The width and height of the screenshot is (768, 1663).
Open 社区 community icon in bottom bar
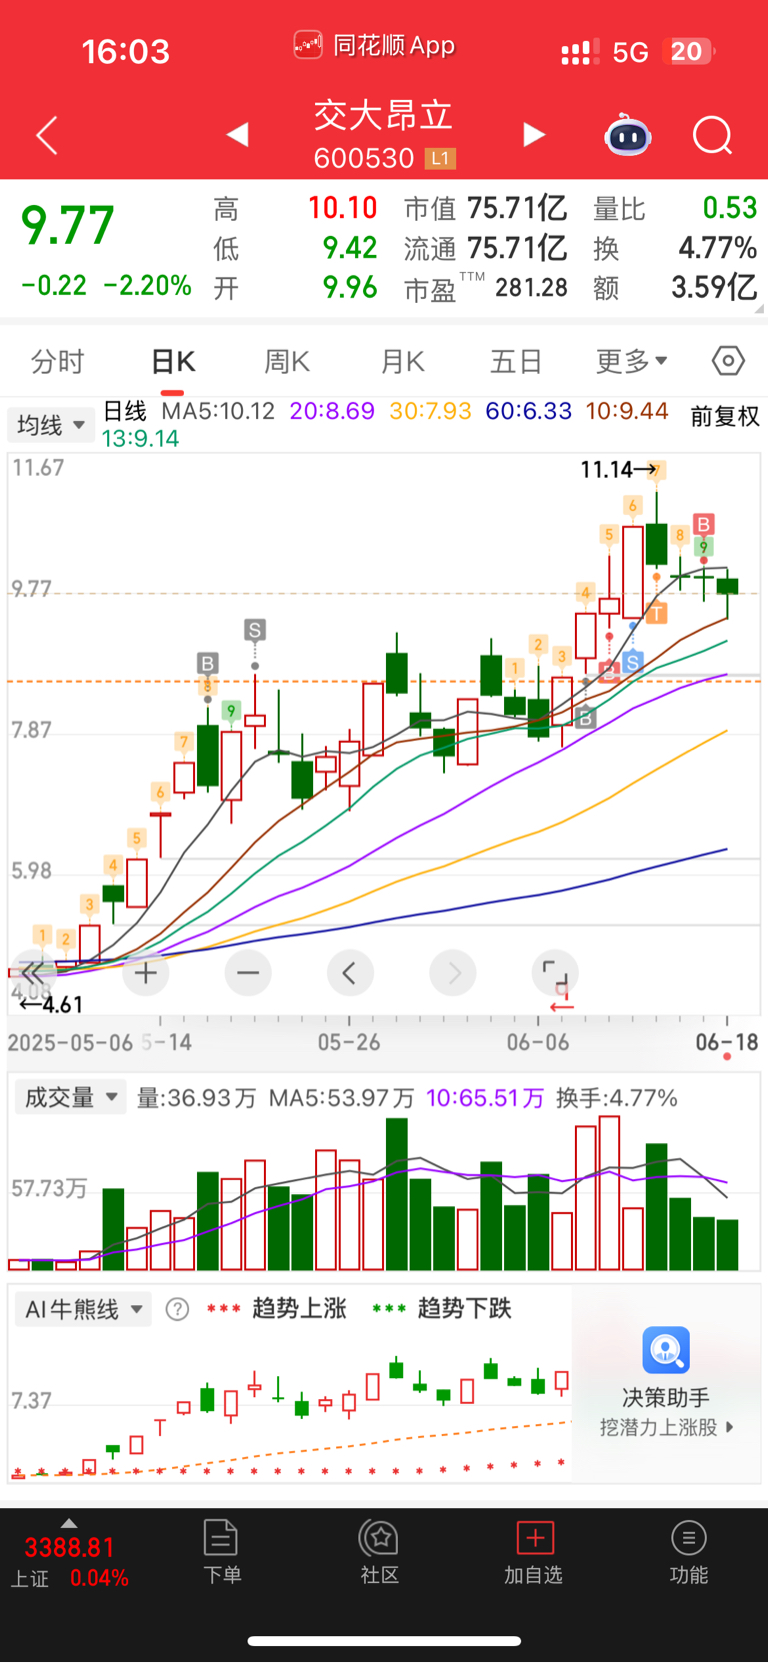click(x=380, y=1551)
